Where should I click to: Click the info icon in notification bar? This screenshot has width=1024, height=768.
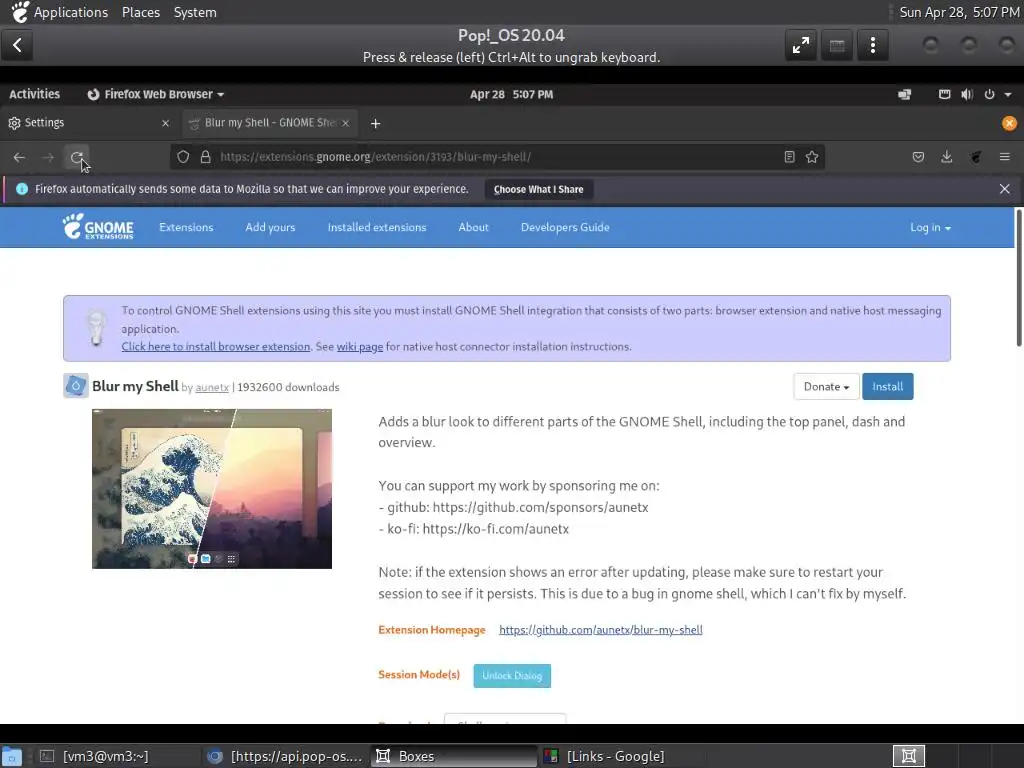[x=22, y=189]
